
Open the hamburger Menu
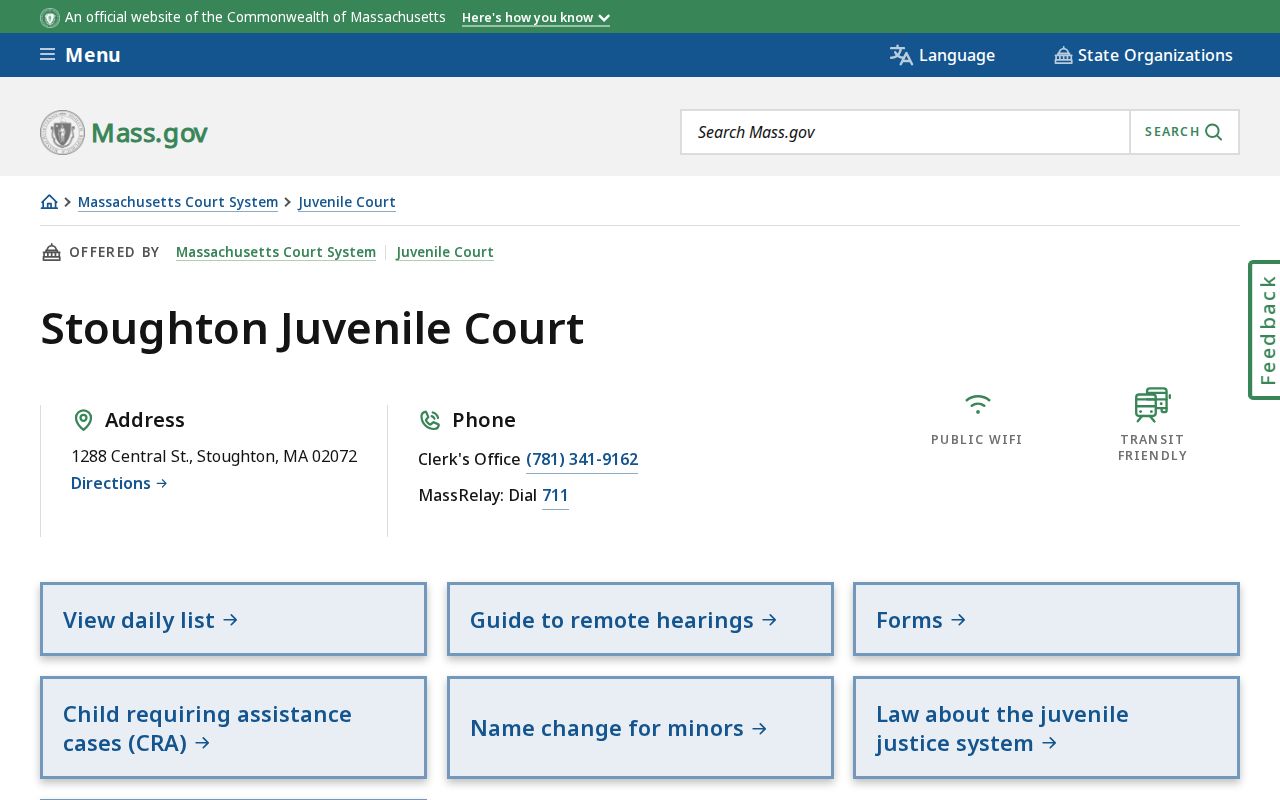(80, 55)
